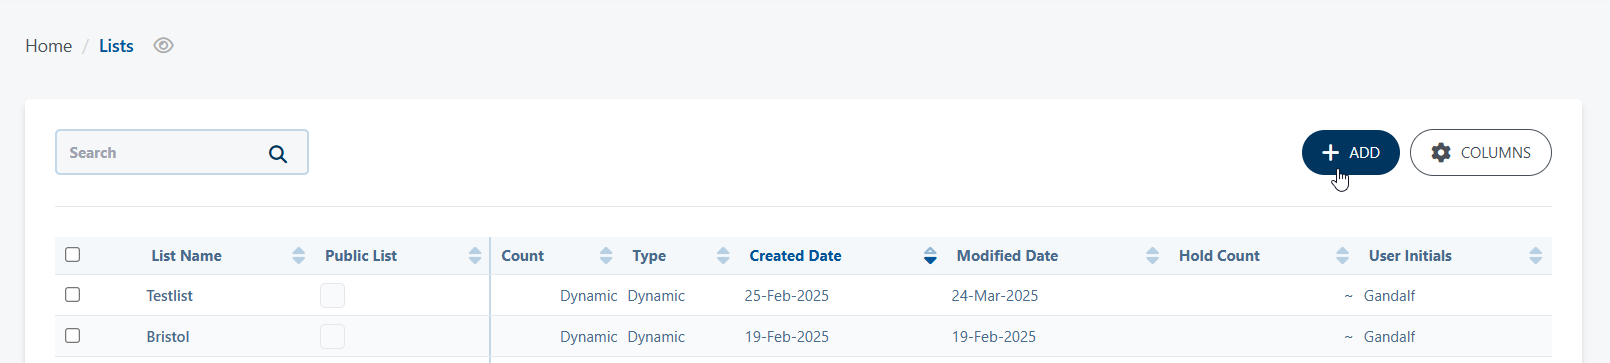Viewport: 1610px width, 363px height.
Task: Click the magnifier search icon
Action: coord(278,153)
